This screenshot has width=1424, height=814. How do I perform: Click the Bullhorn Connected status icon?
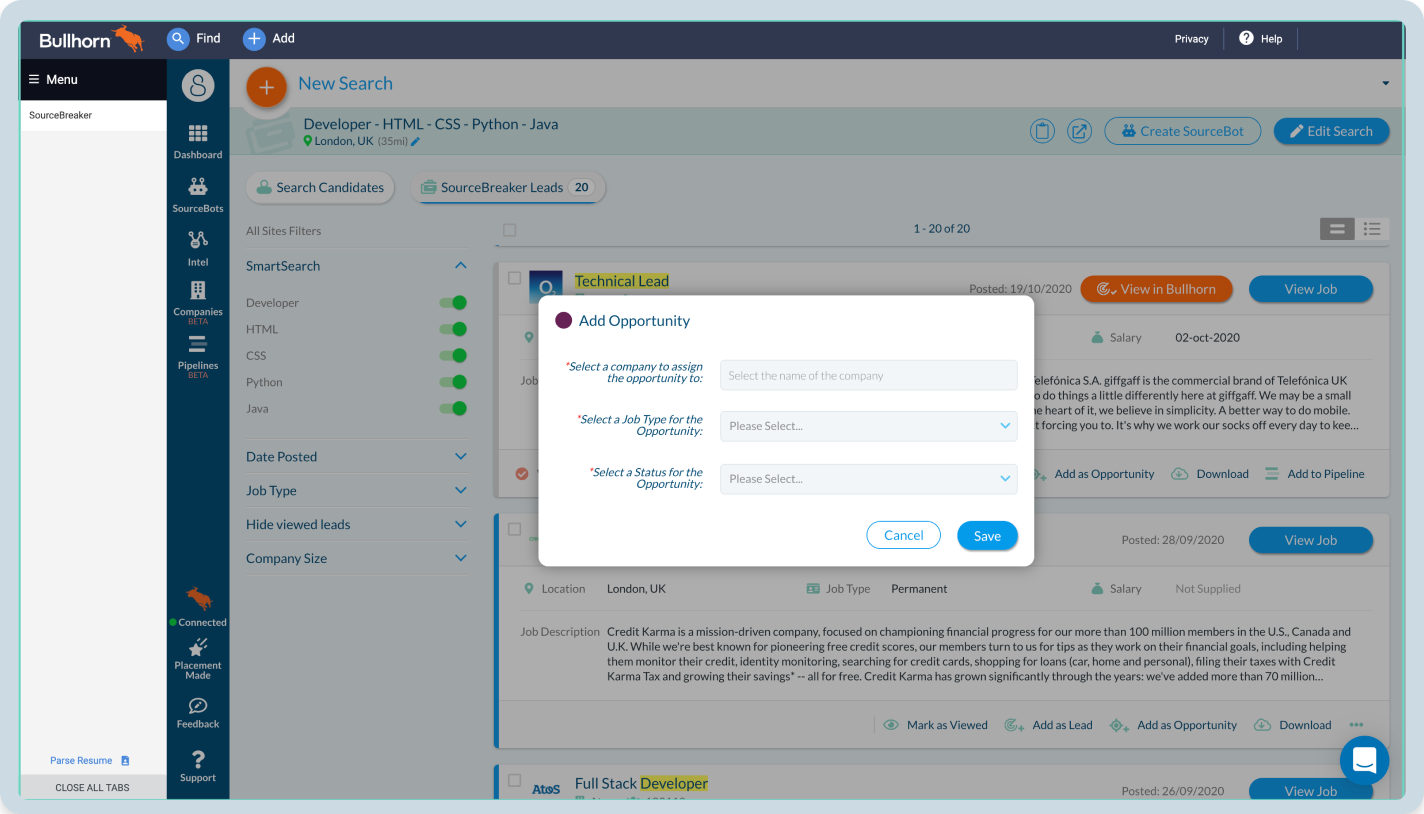coord(199,599)
